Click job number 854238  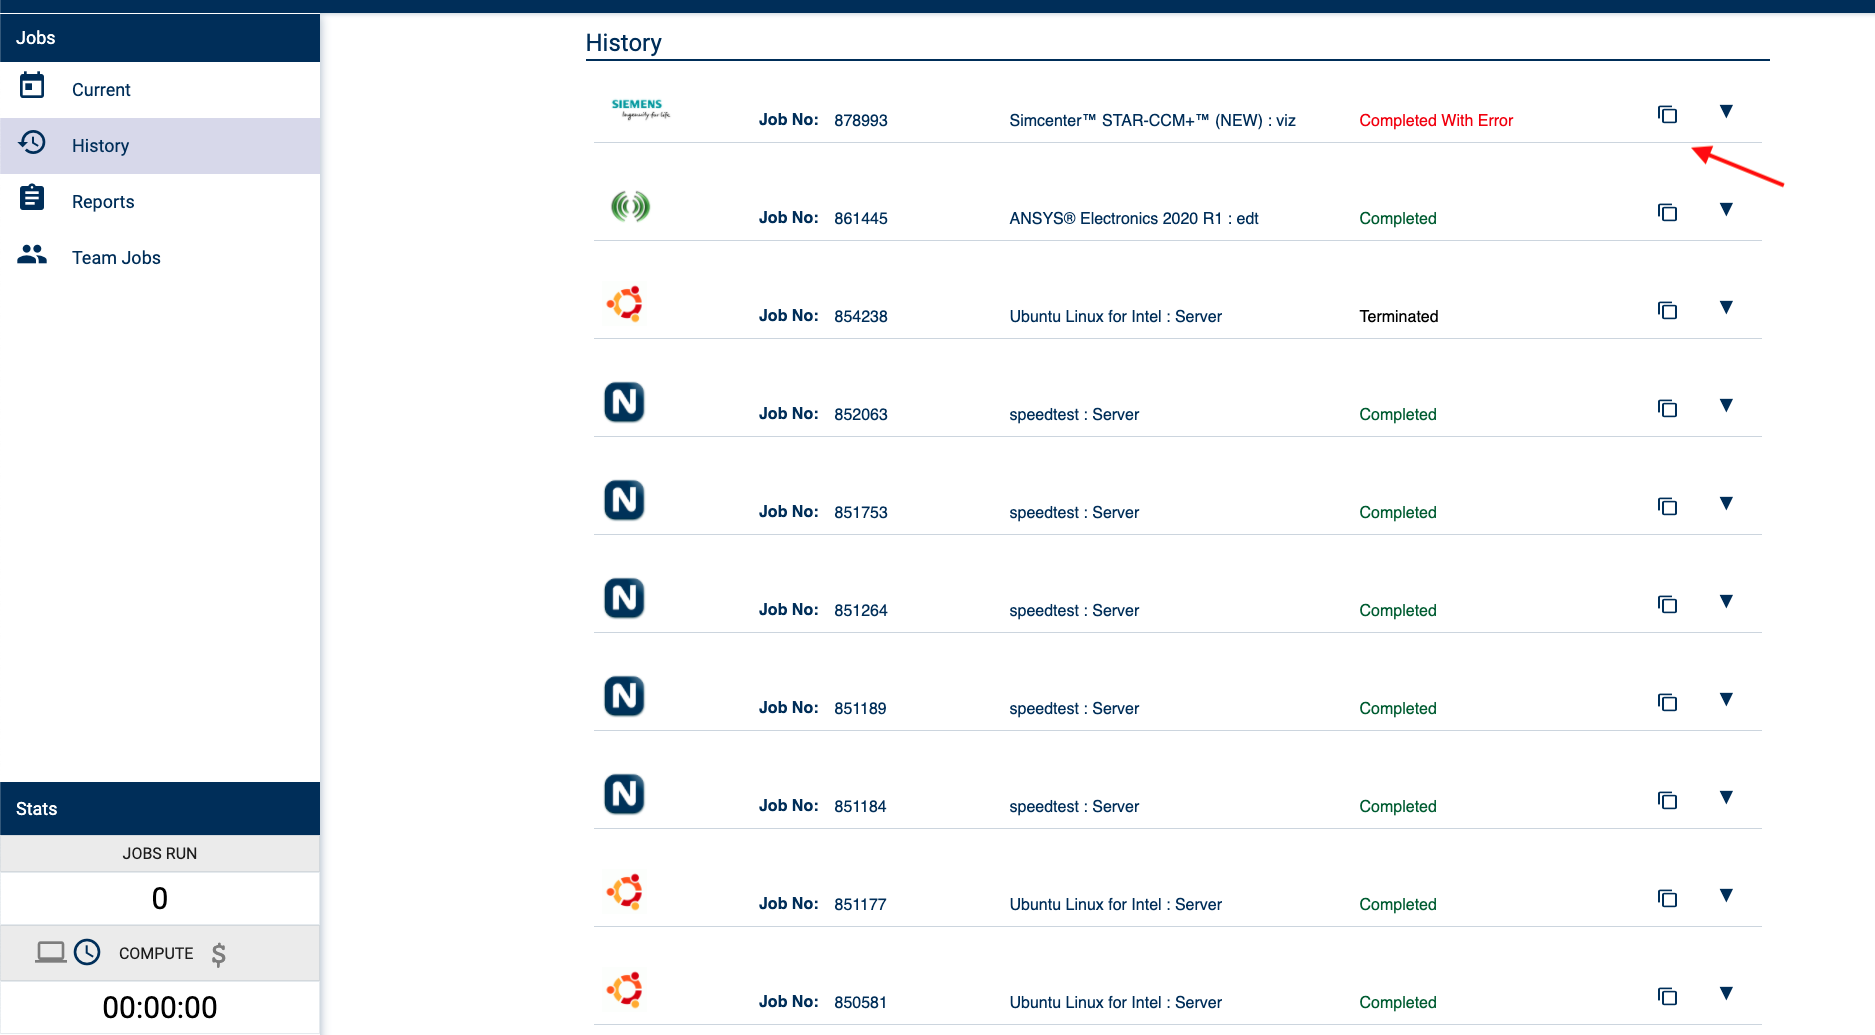(861, 316)
